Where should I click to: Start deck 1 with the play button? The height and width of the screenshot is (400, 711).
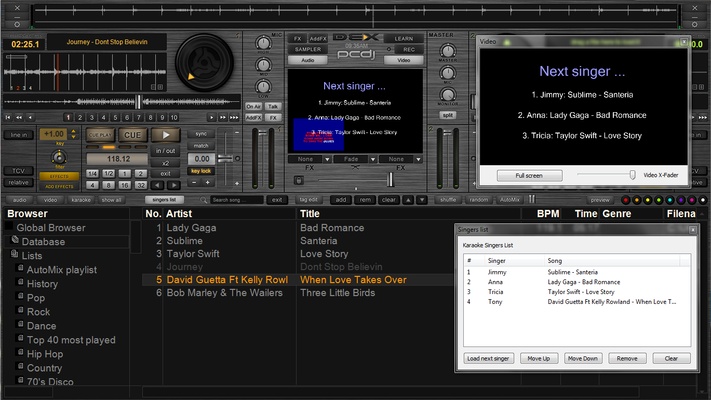pos(166,135)
